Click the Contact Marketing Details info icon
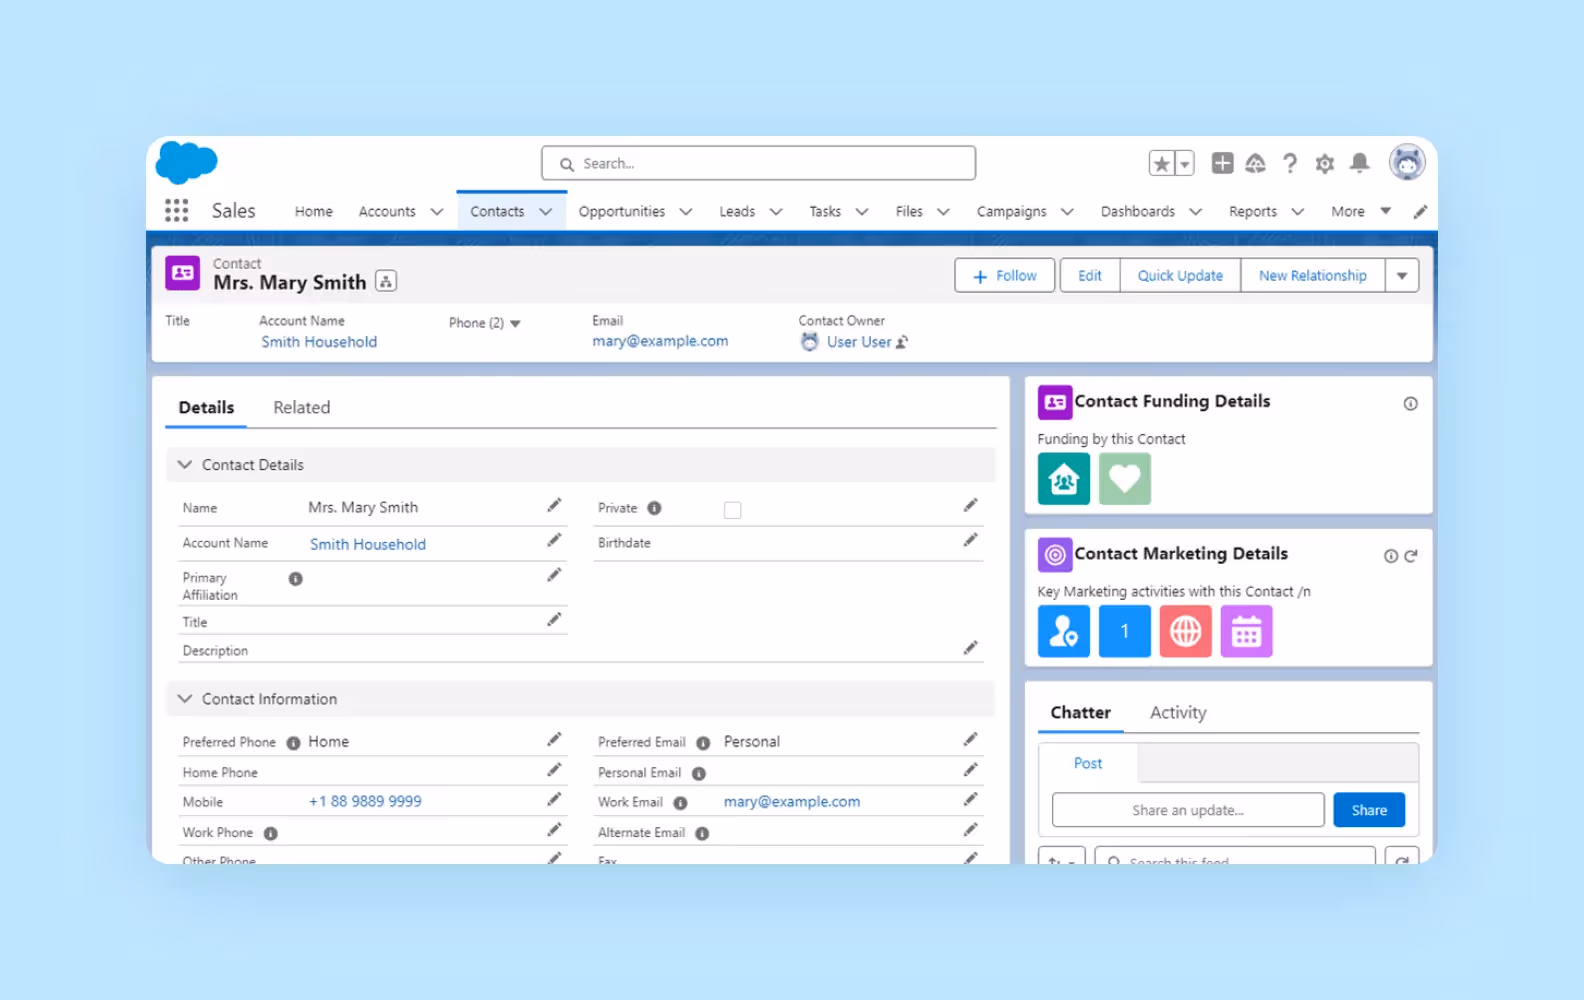This screenshot has width=1584, height=1000. point(1391,556)
